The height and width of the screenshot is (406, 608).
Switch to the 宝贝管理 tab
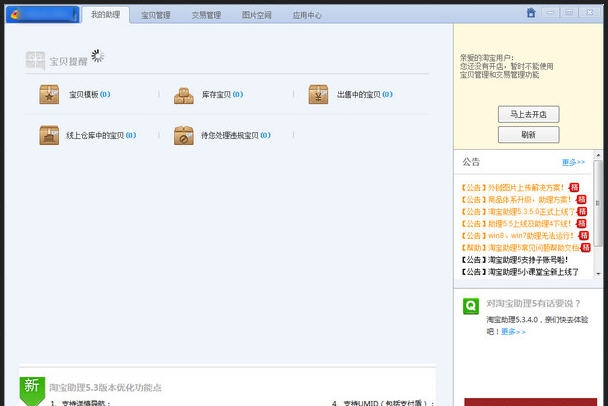pos(155,15)
